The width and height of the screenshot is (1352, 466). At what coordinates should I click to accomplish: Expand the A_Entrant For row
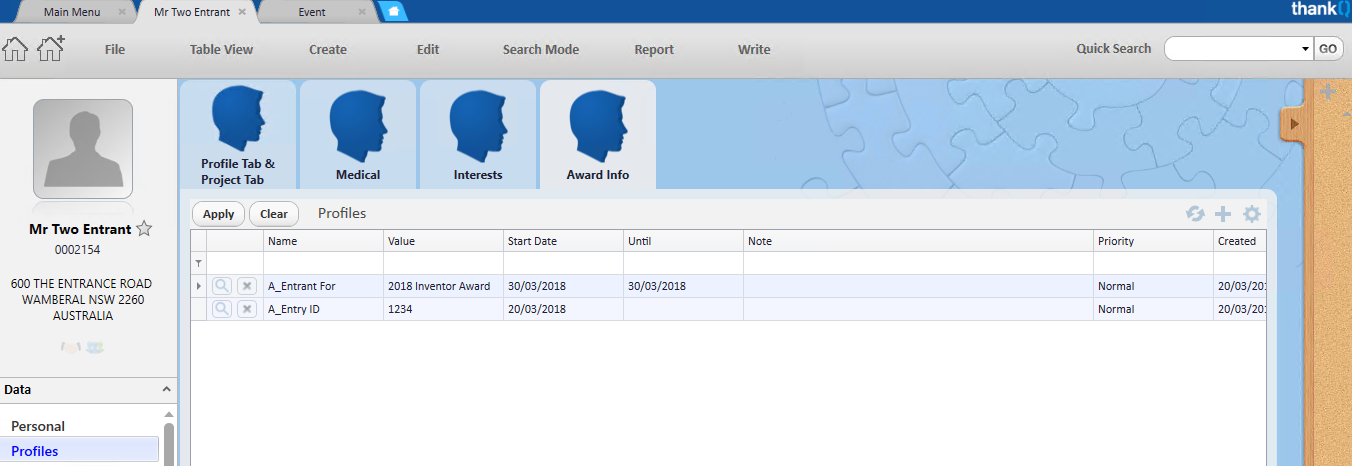coord(198,286)
